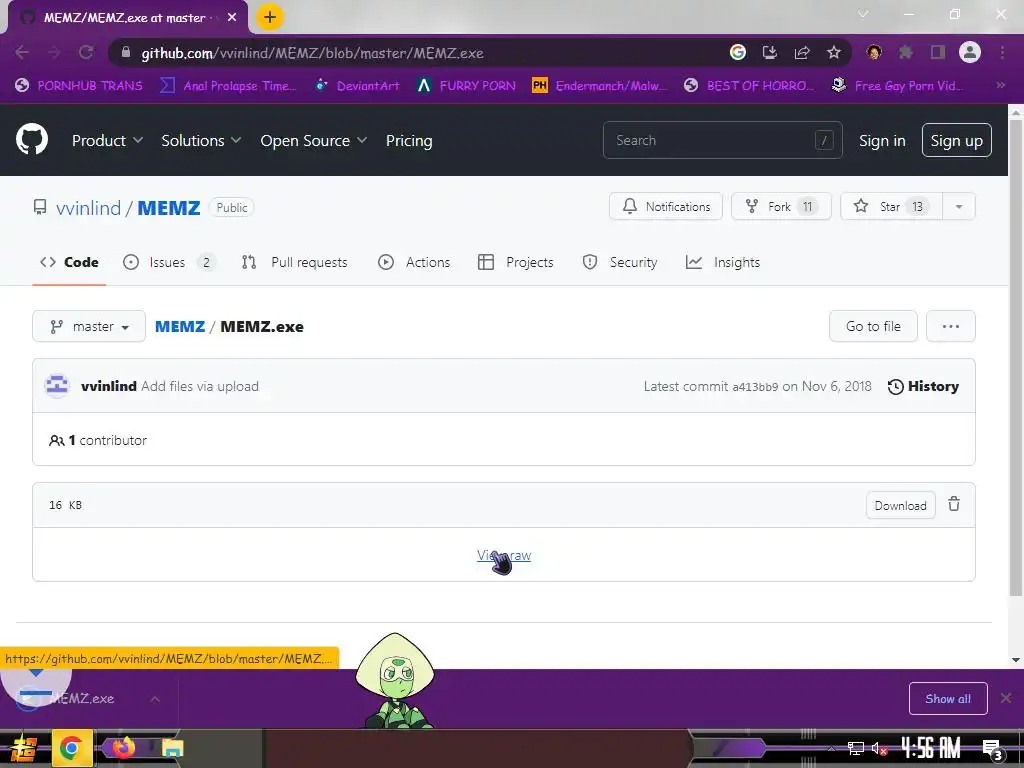Click the View raw link
This screenshot has height=768, width=1024.
click(x=504, y=555)
